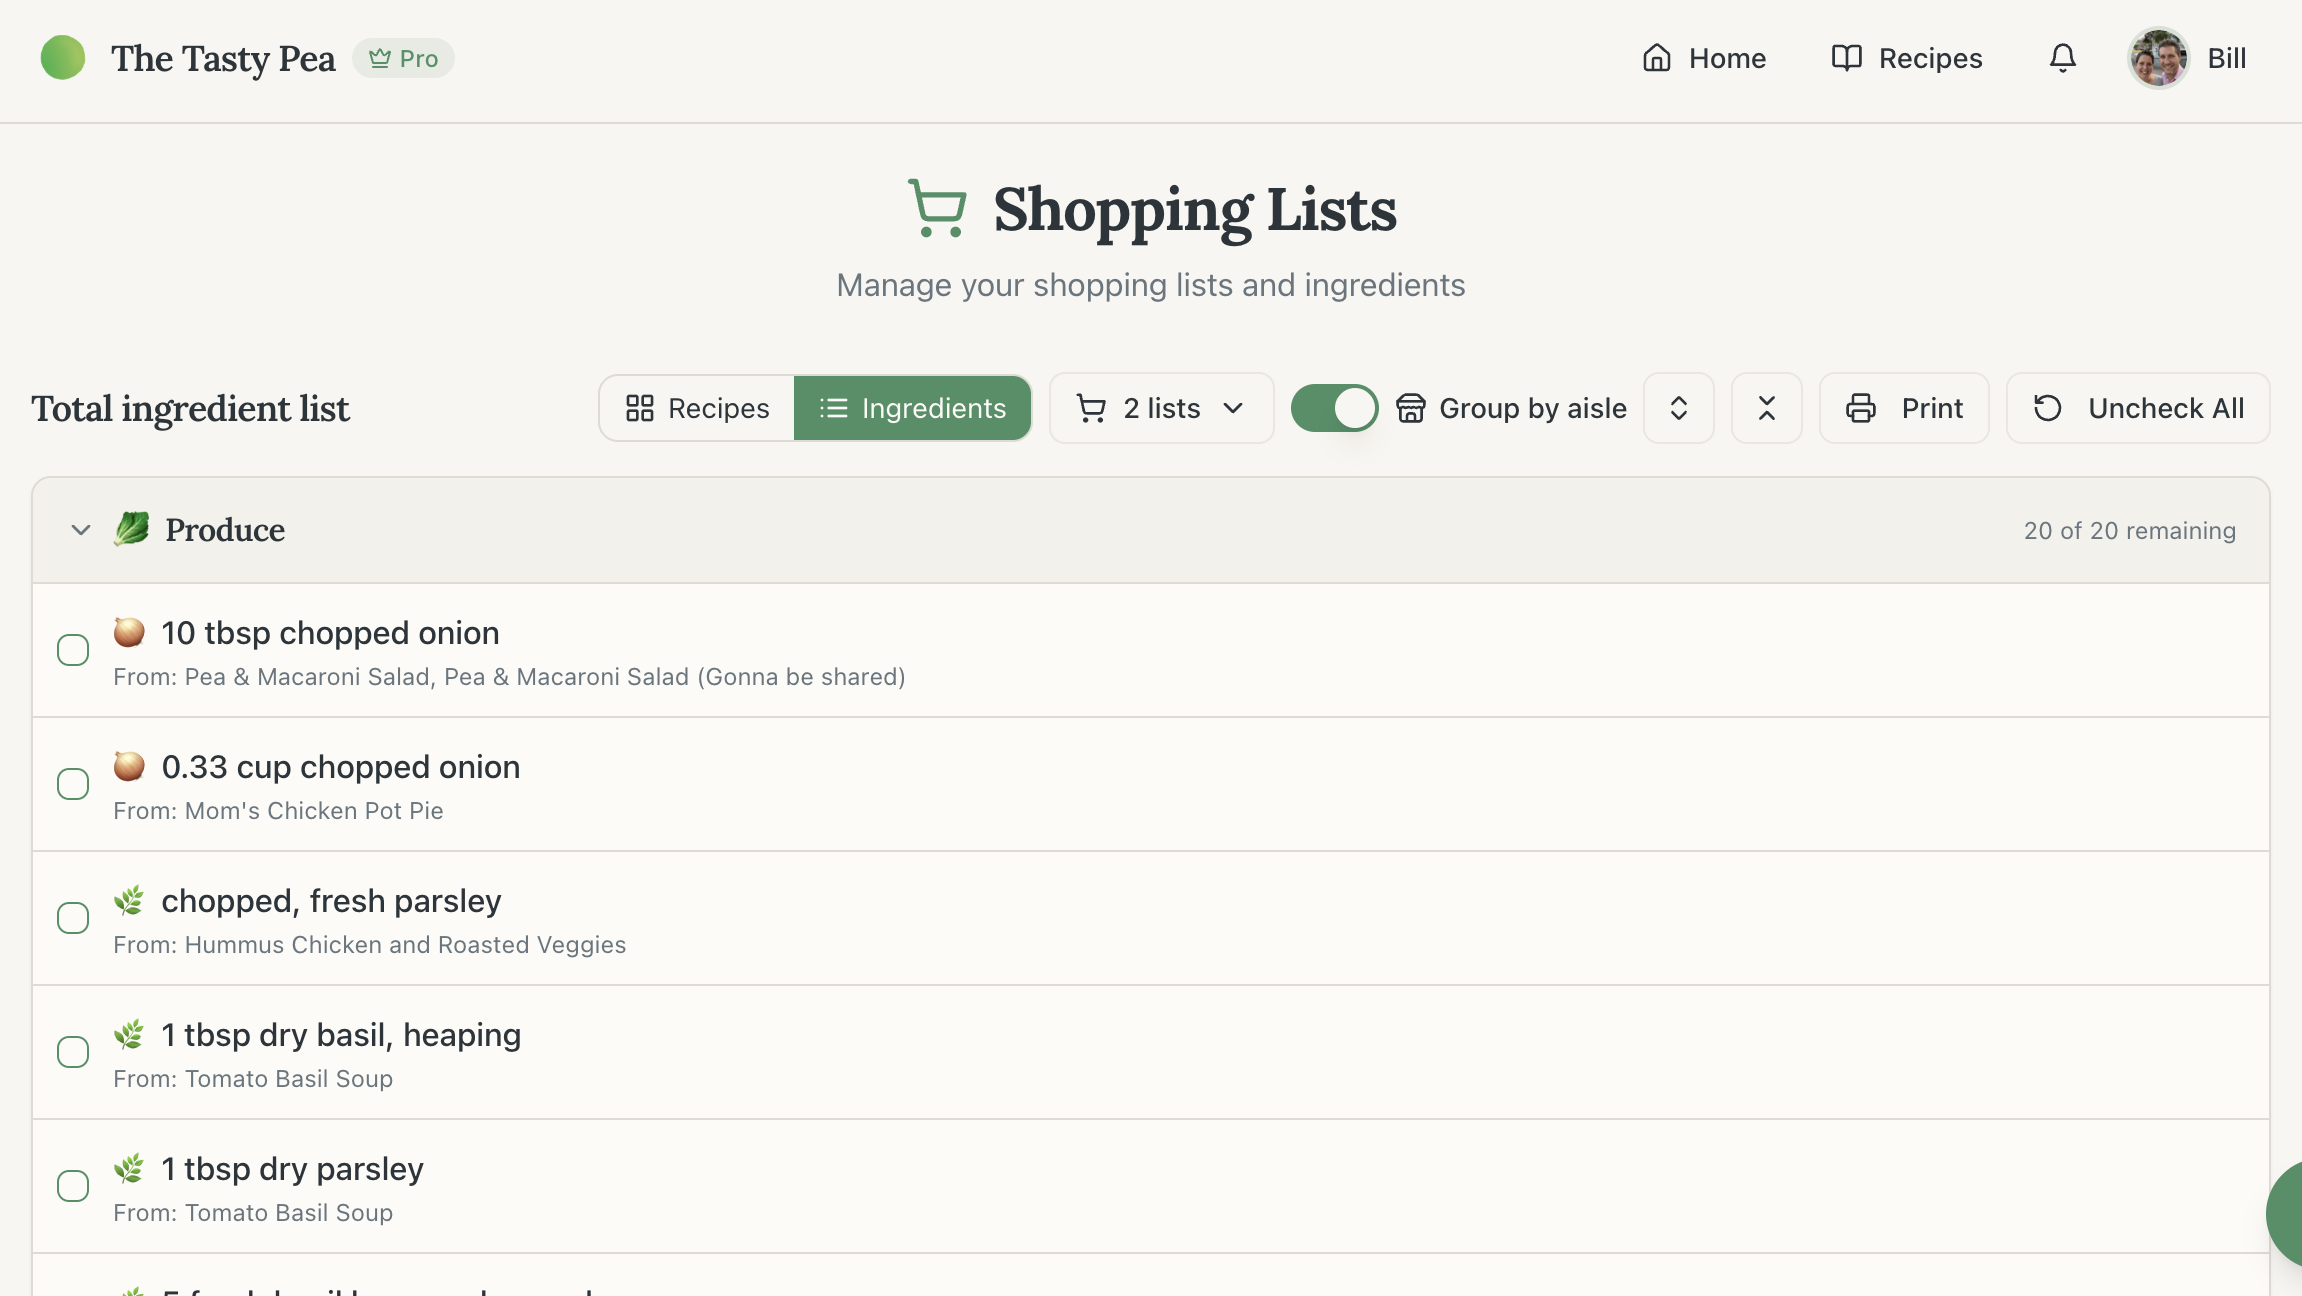The image size is (2302, 1296).
Task: Click the floating green button at right edge
Action: click(x=2286, y=1212)
